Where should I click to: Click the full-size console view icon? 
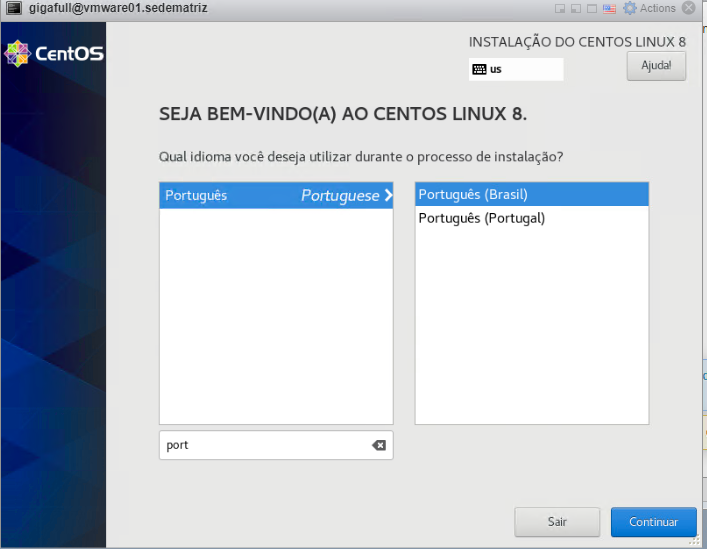[592, 9]
